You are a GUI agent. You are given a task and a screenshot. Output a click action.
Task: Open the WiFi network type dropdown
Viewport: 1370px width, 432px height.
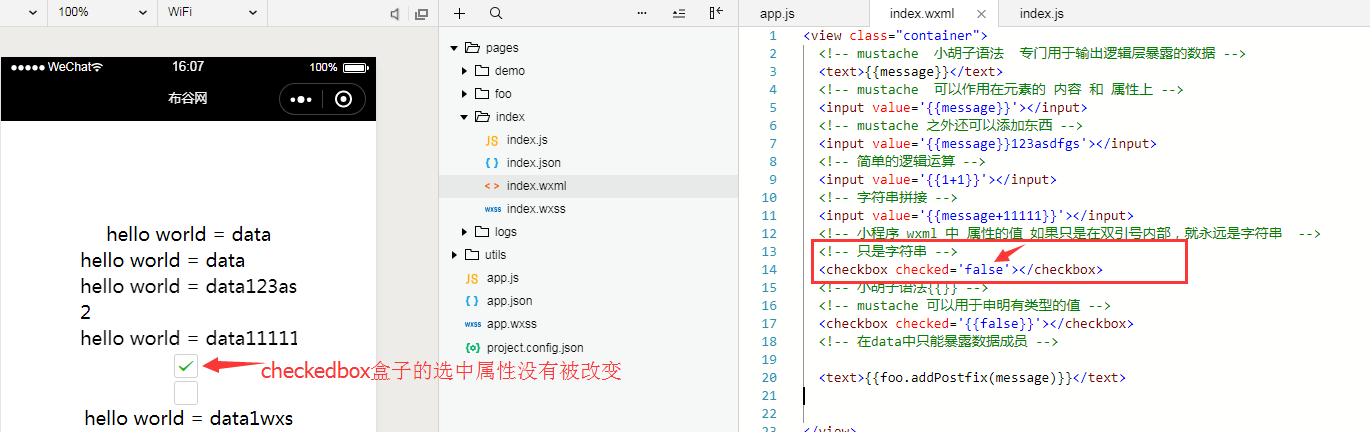pos(214,13)
